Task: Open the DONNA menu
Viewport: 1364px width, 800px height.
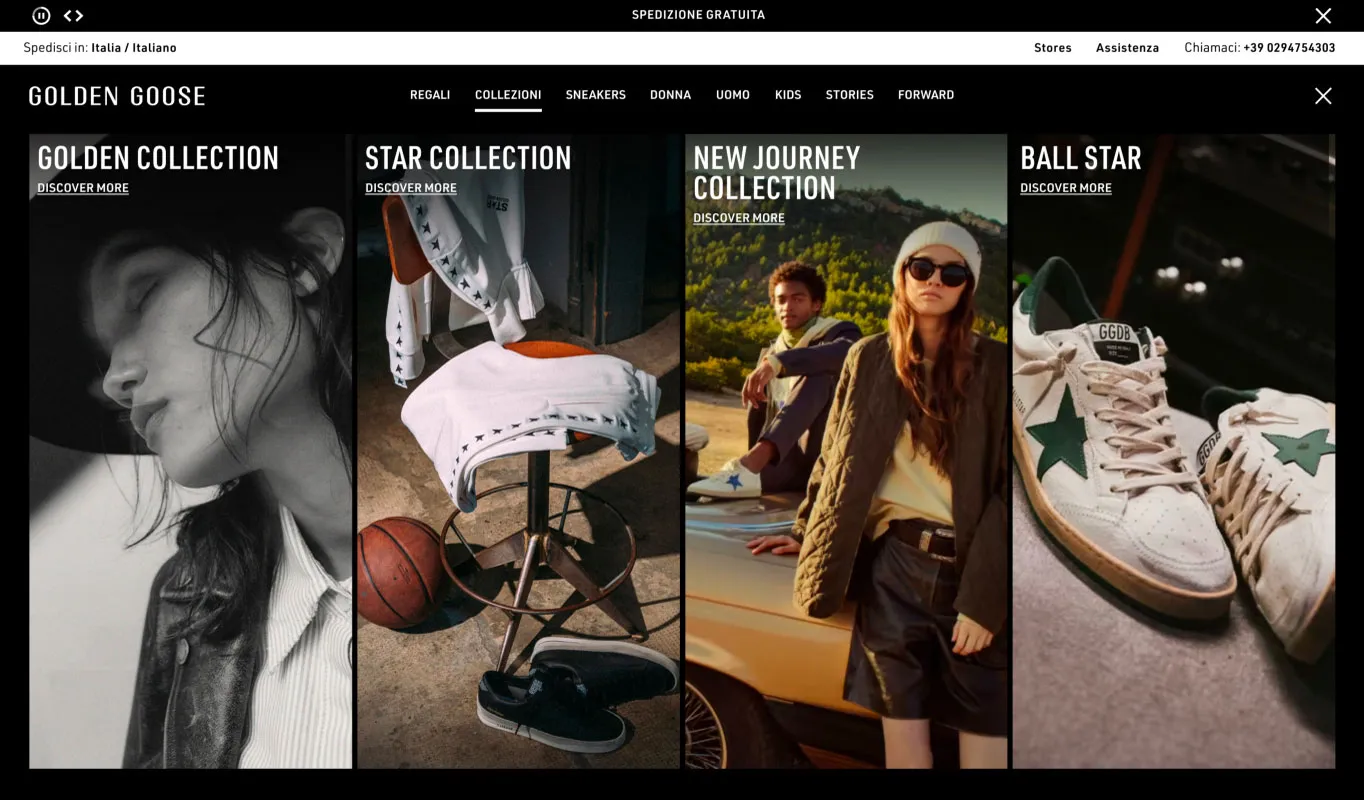Action: click(670, 94)
